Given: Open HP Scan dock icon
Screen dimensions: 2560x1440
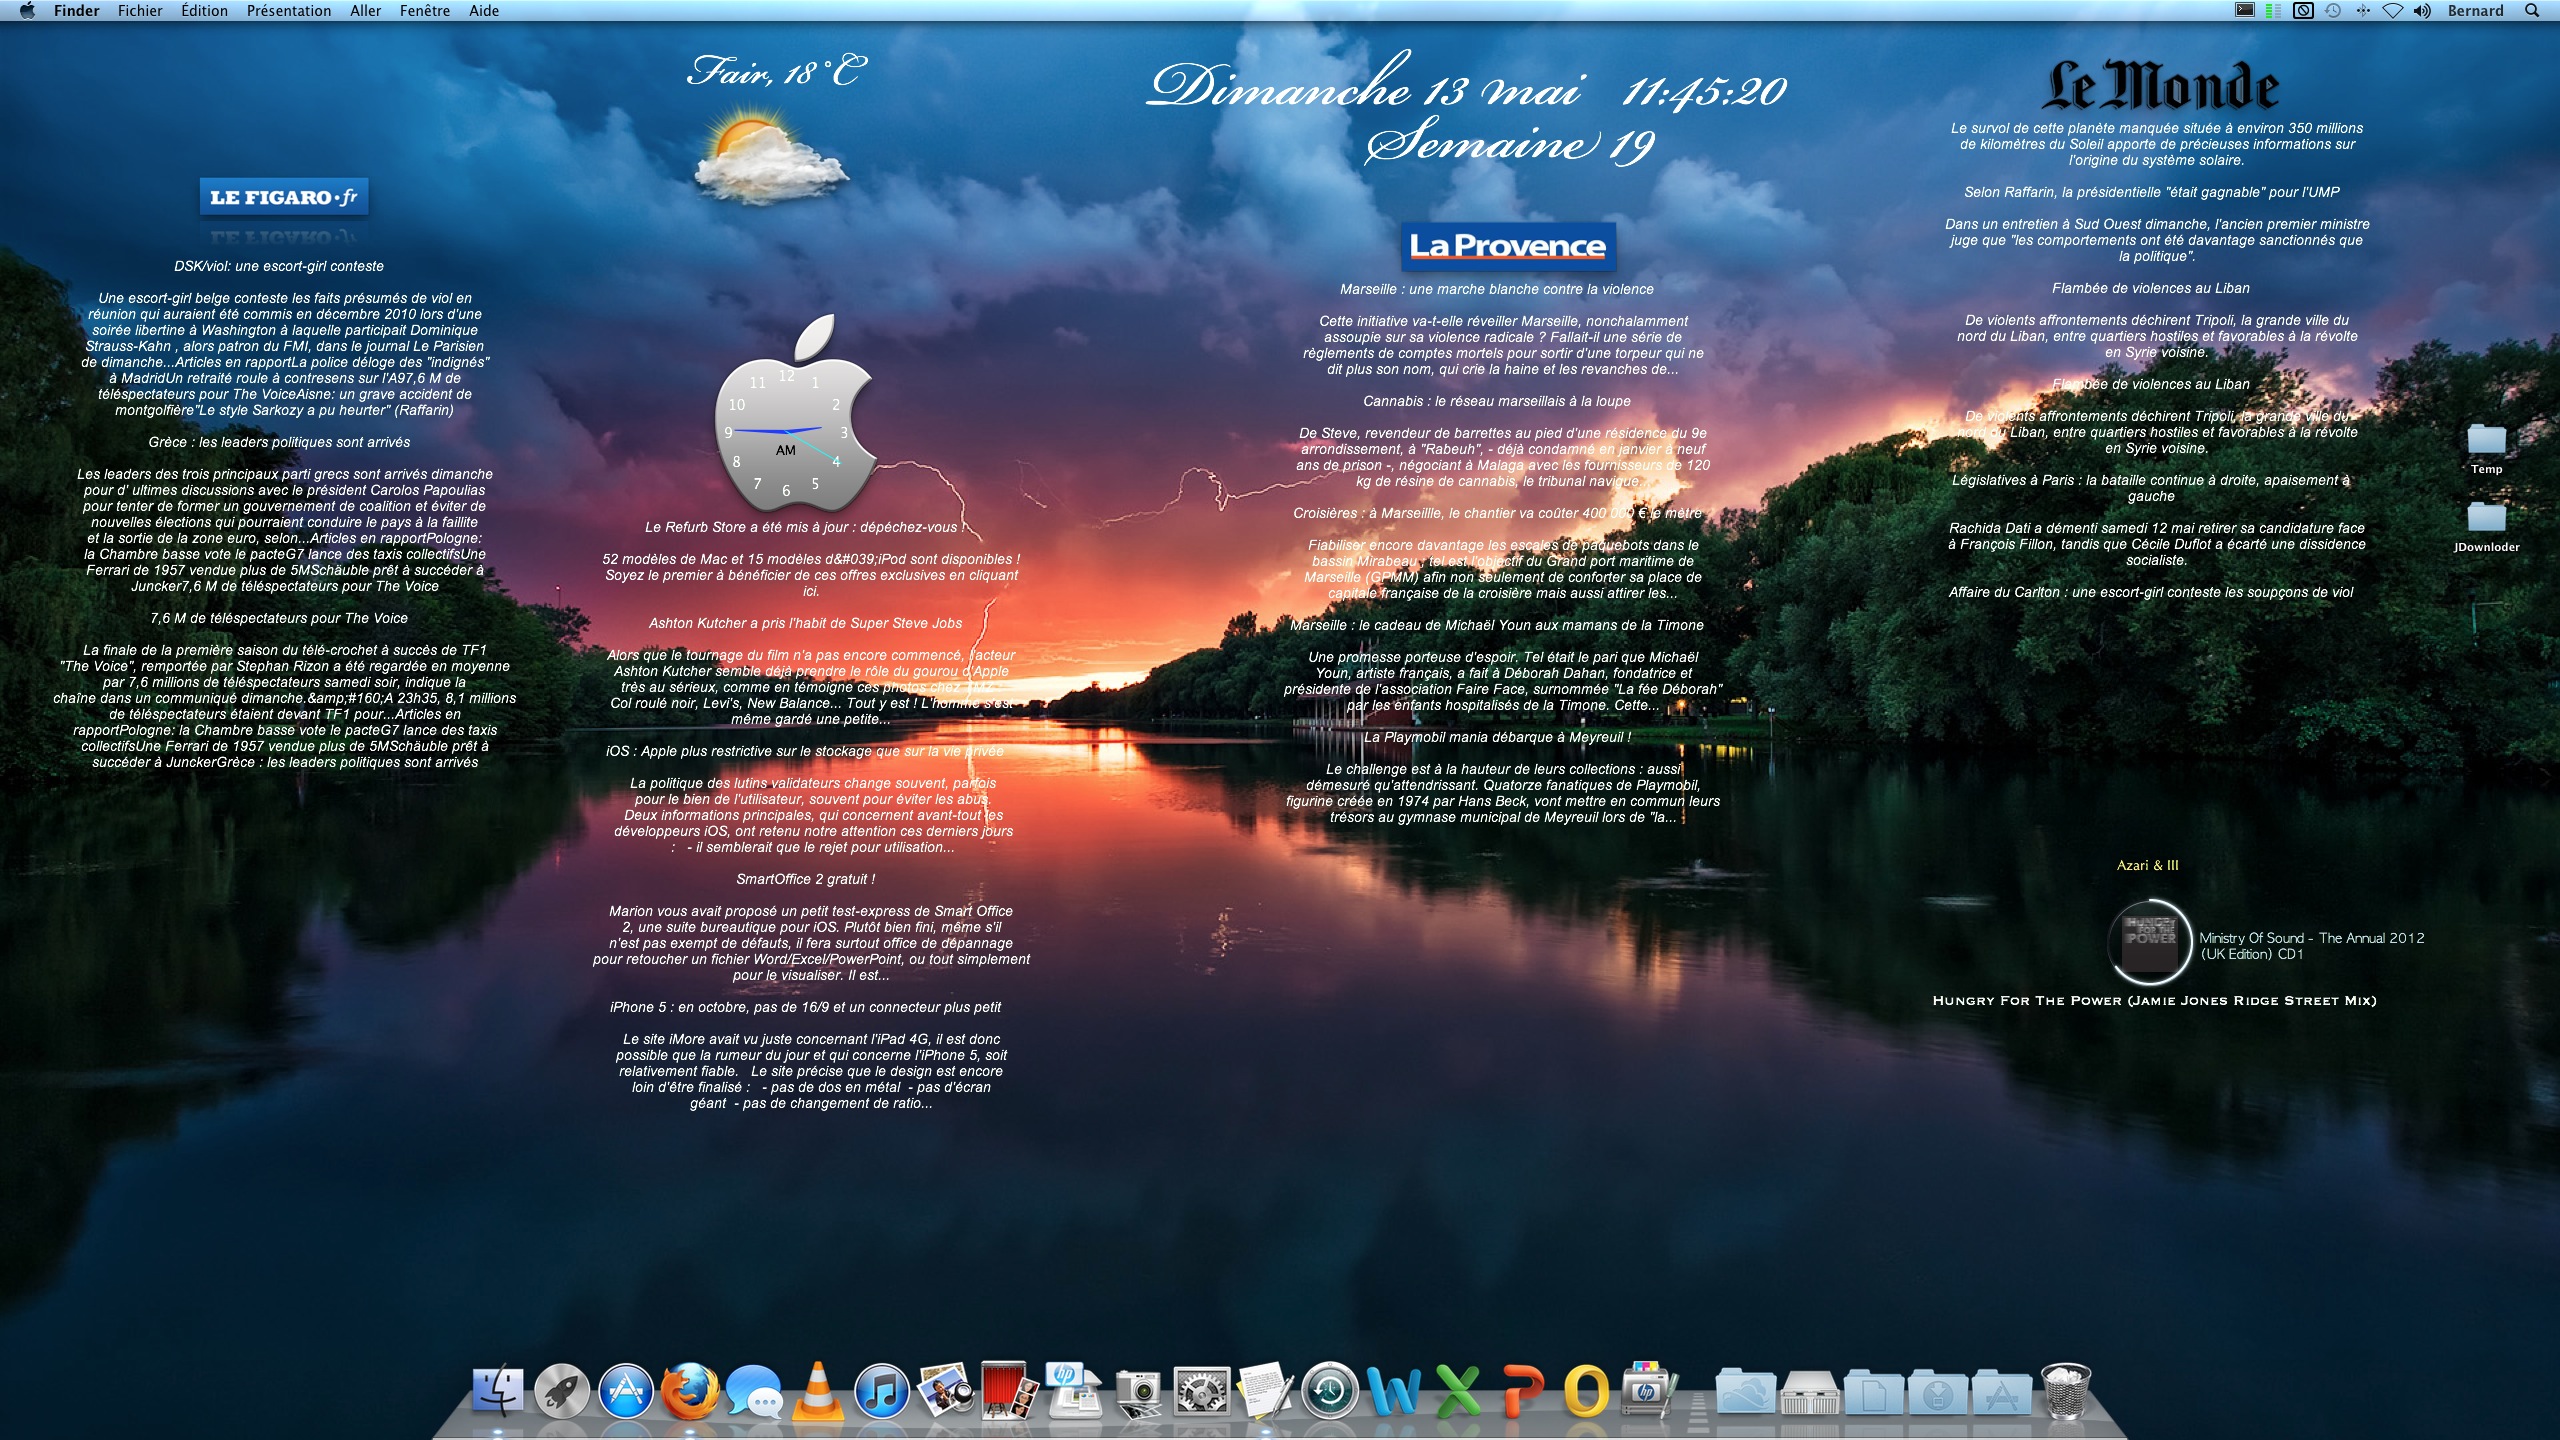Looking at the screenshot, I should (x=1074, y=1390).
